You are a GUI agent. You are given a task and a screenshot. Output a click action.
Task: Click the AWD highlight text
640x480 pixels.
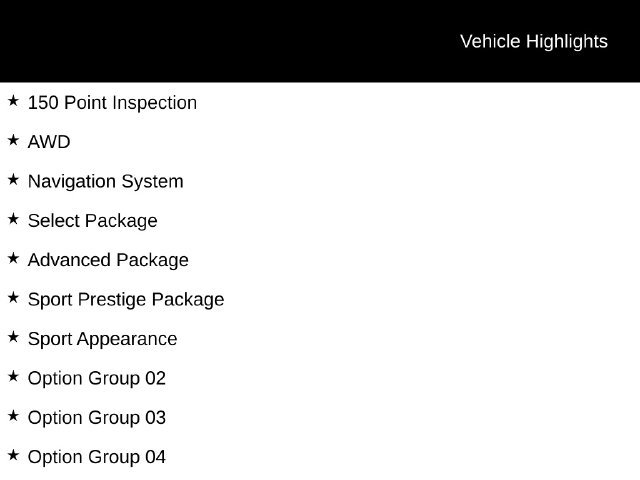(x=49, y=142)
